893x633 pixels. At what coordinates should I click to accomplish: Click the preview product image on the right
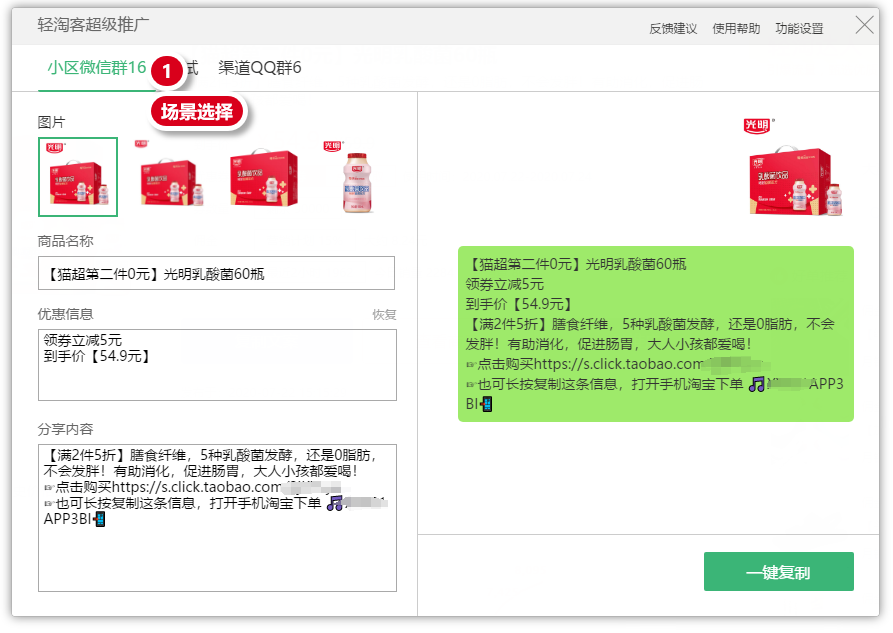click(794, 167)
